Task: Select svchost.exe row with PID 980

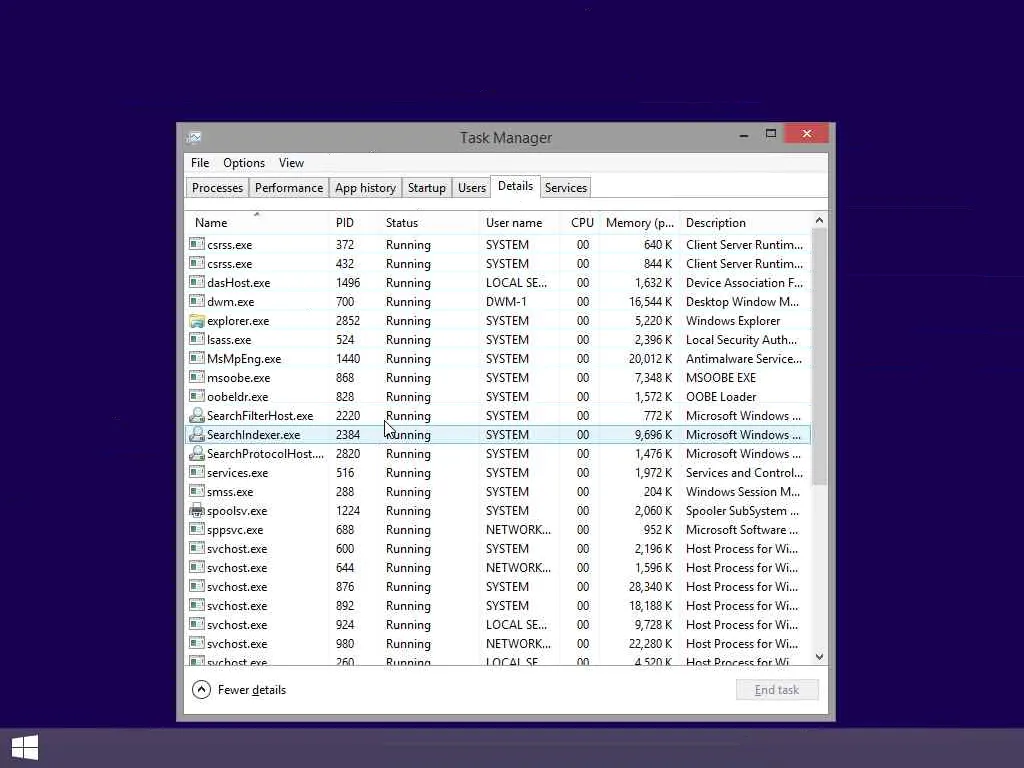Action: 498,643
